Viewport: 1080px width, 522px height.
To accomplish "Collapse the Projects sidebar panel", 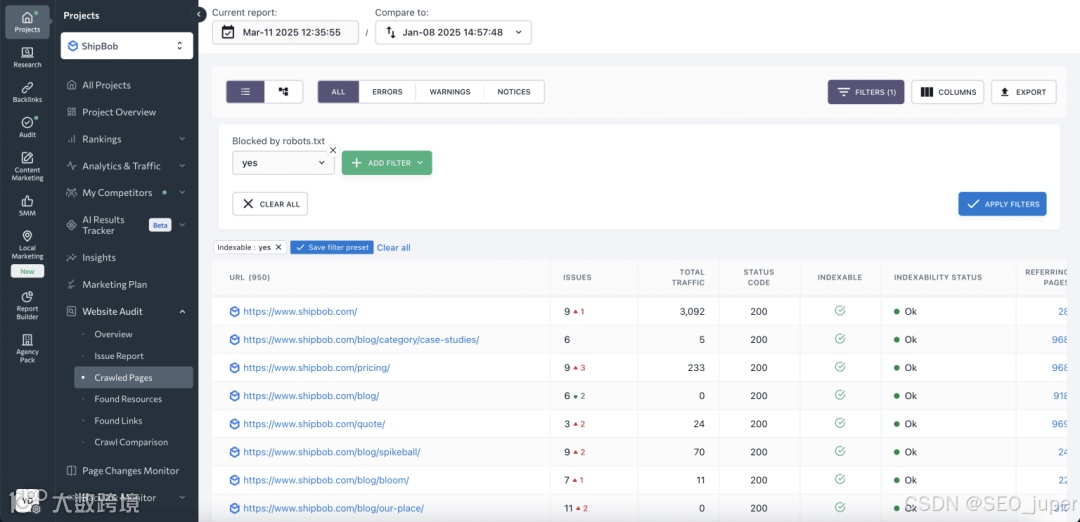I will (x=198, y=14).
